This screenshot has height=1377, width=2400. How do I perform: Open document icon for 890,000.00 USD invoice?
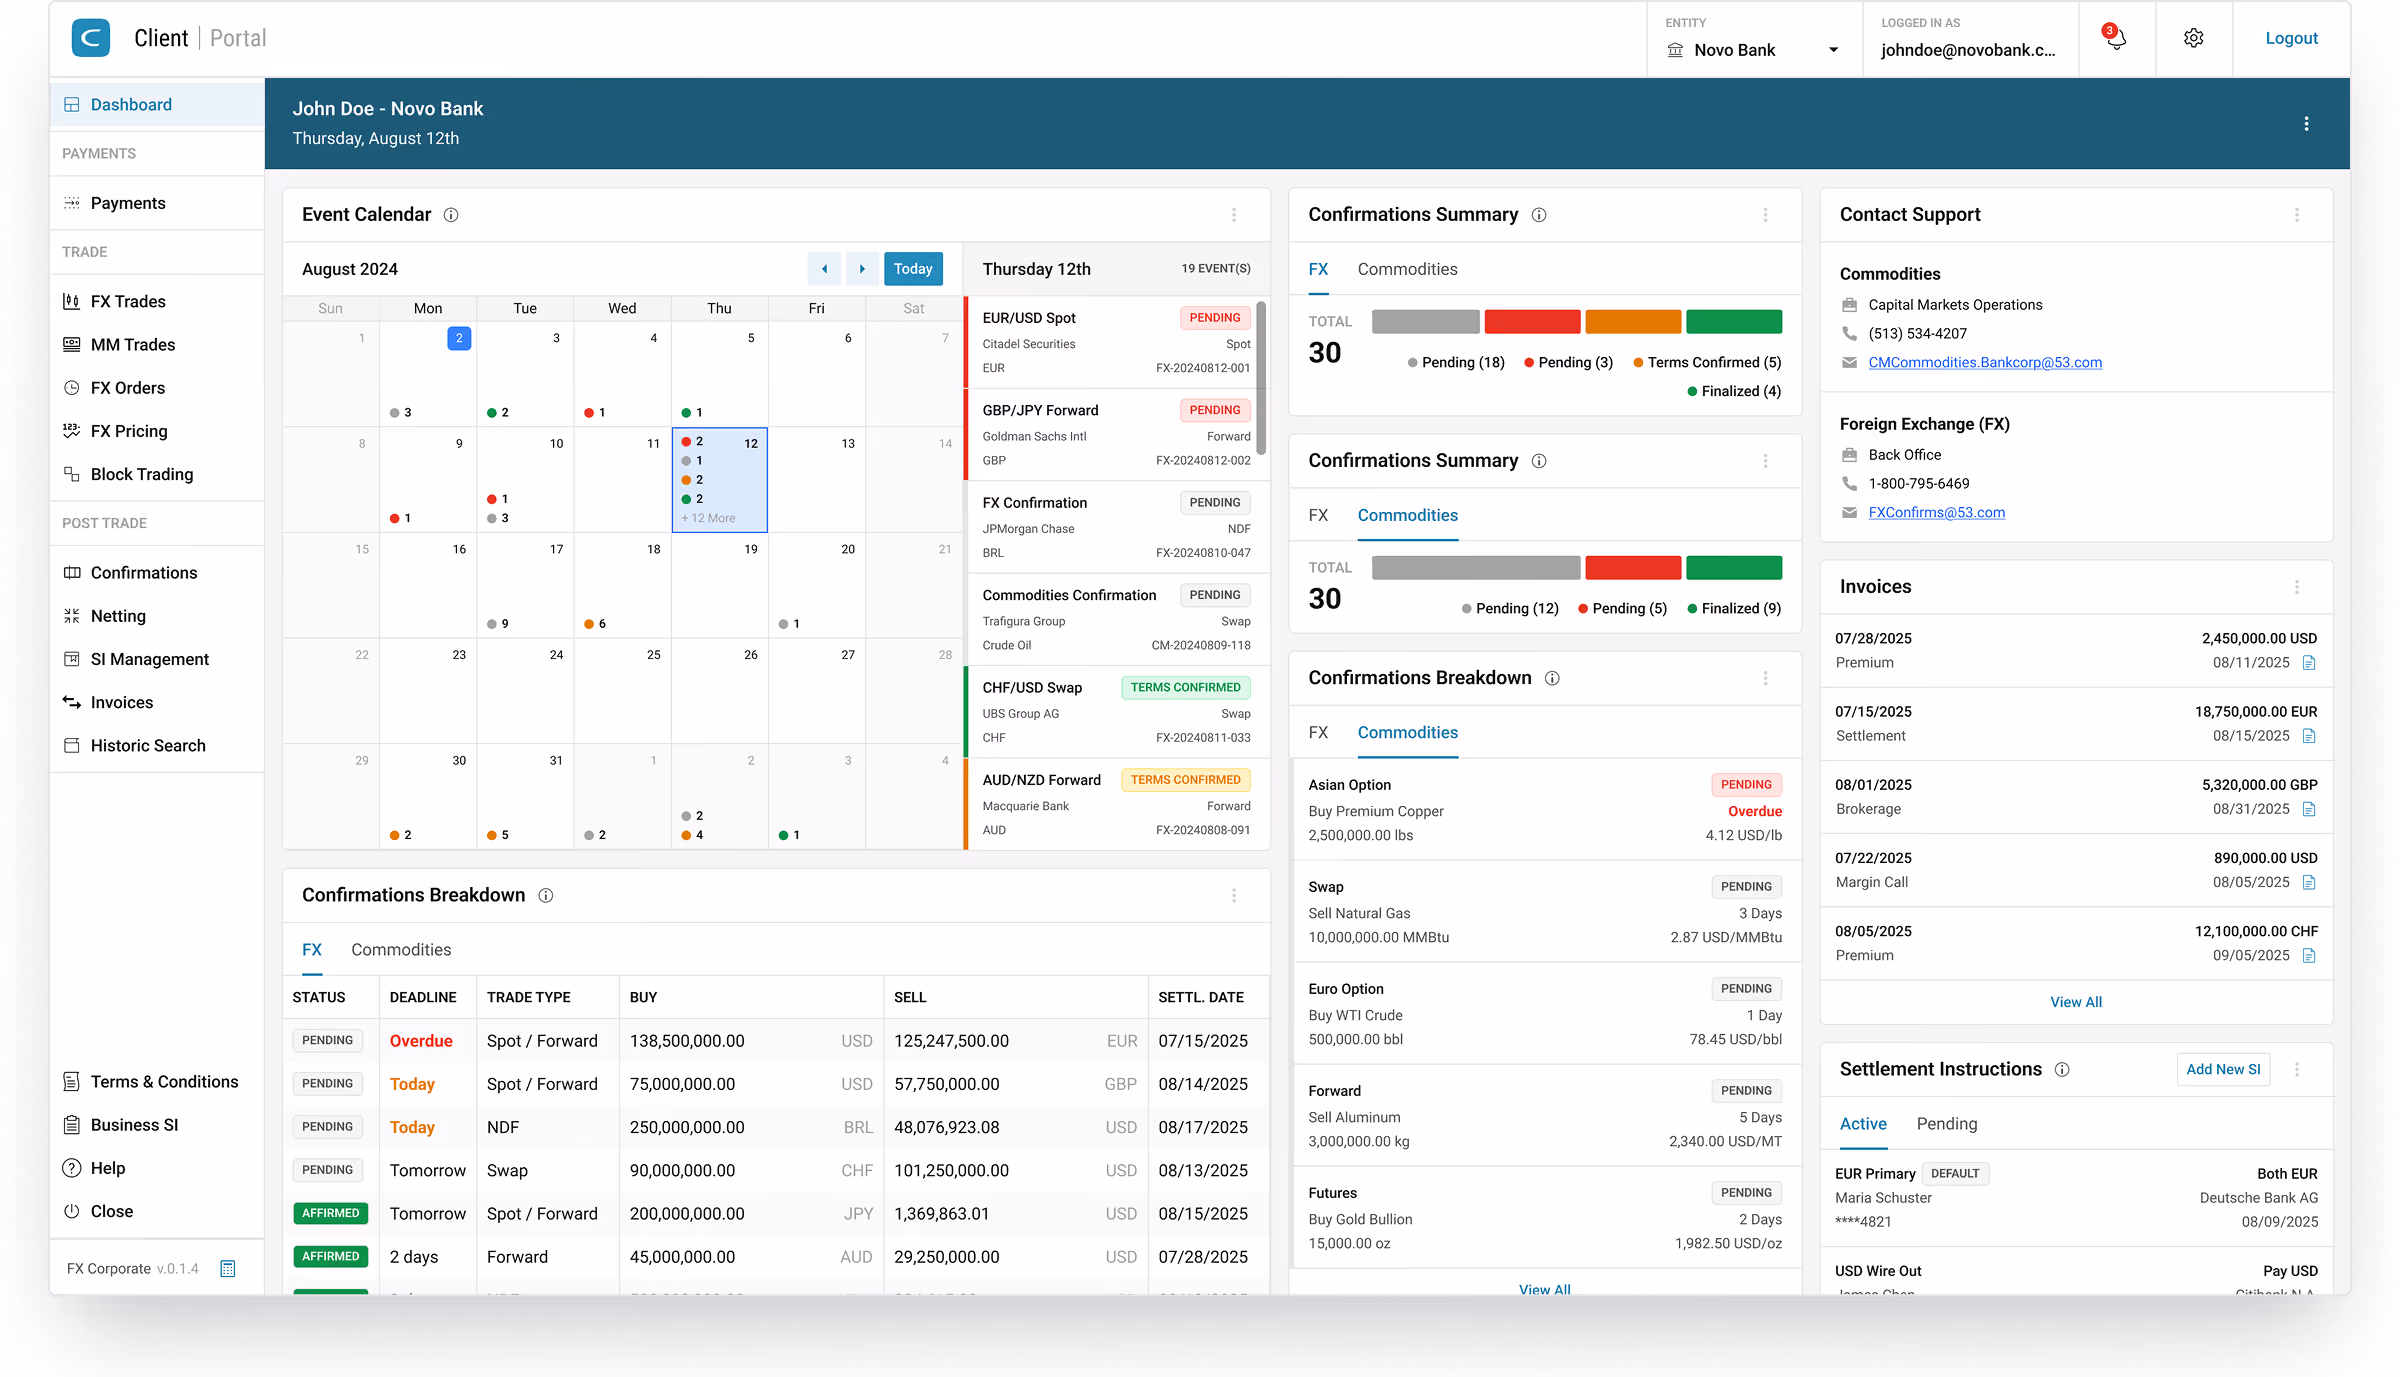pyautogui.click(x=2309, y=882)
